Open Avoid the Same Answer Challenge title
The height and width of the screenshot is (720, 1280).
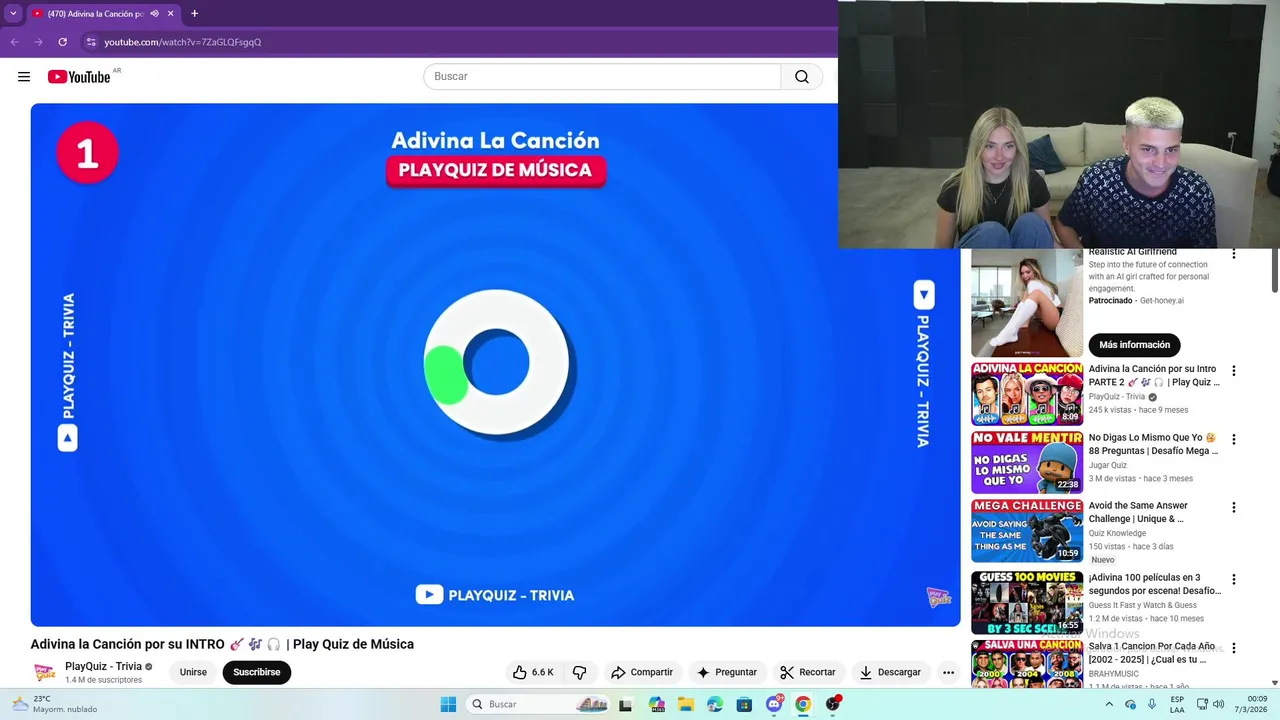coord(1139,512)
